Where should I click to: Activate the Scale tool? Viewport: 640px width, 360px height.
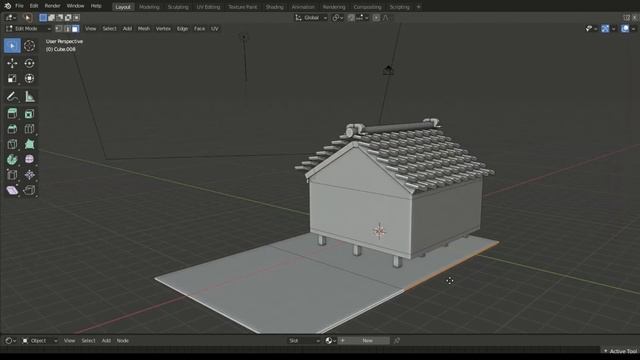tap(12, 78)
